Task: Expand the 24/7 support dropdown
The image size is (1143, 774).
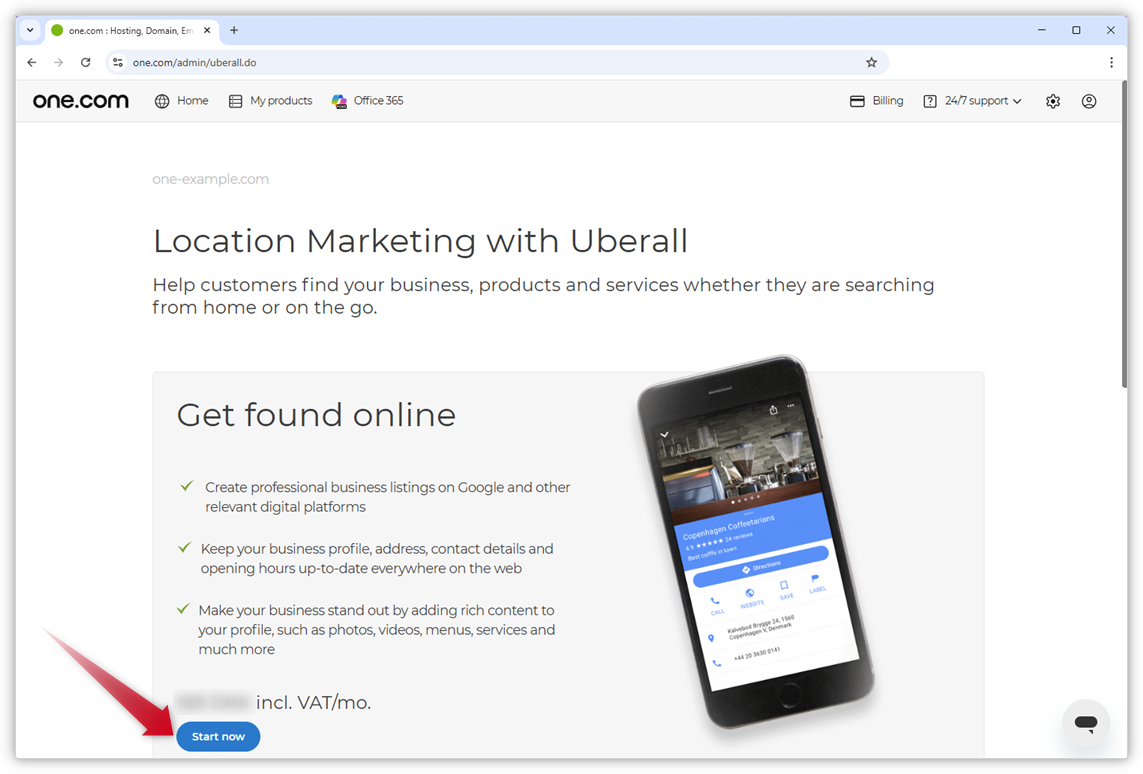Action: tap(971, 100)
